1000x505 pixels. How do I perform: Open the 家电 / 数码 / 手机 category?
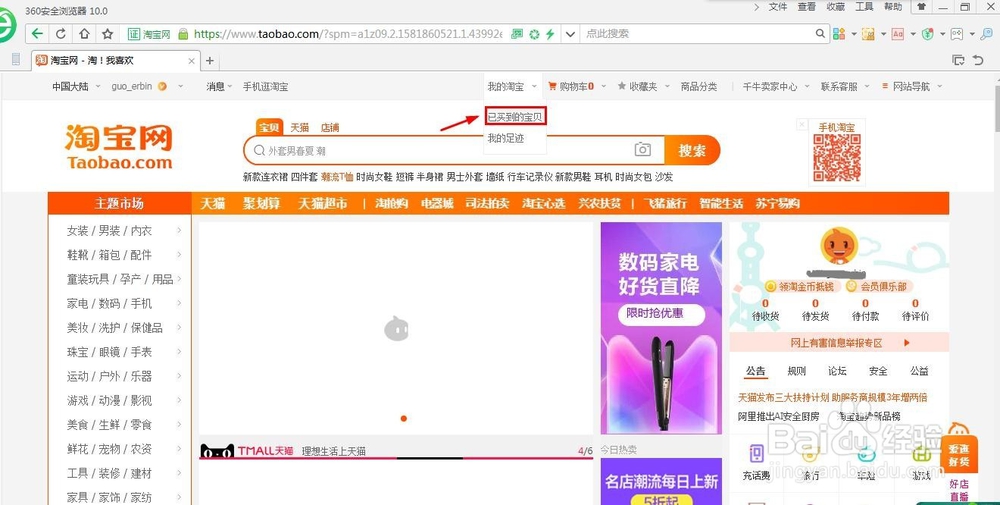tap(109, 304)
